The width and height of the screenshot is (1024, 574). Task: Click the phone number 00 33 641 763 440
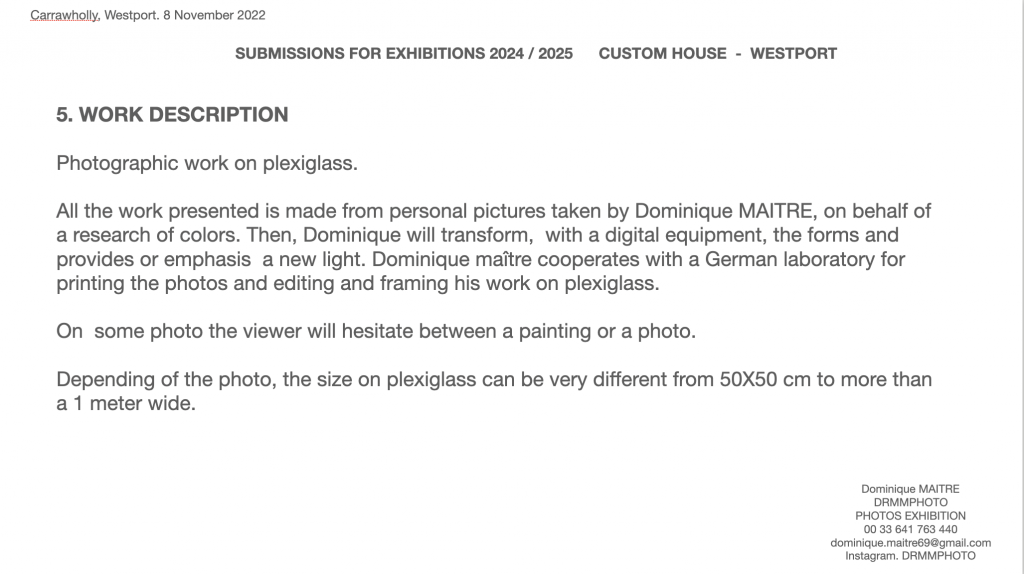(910, 529)
